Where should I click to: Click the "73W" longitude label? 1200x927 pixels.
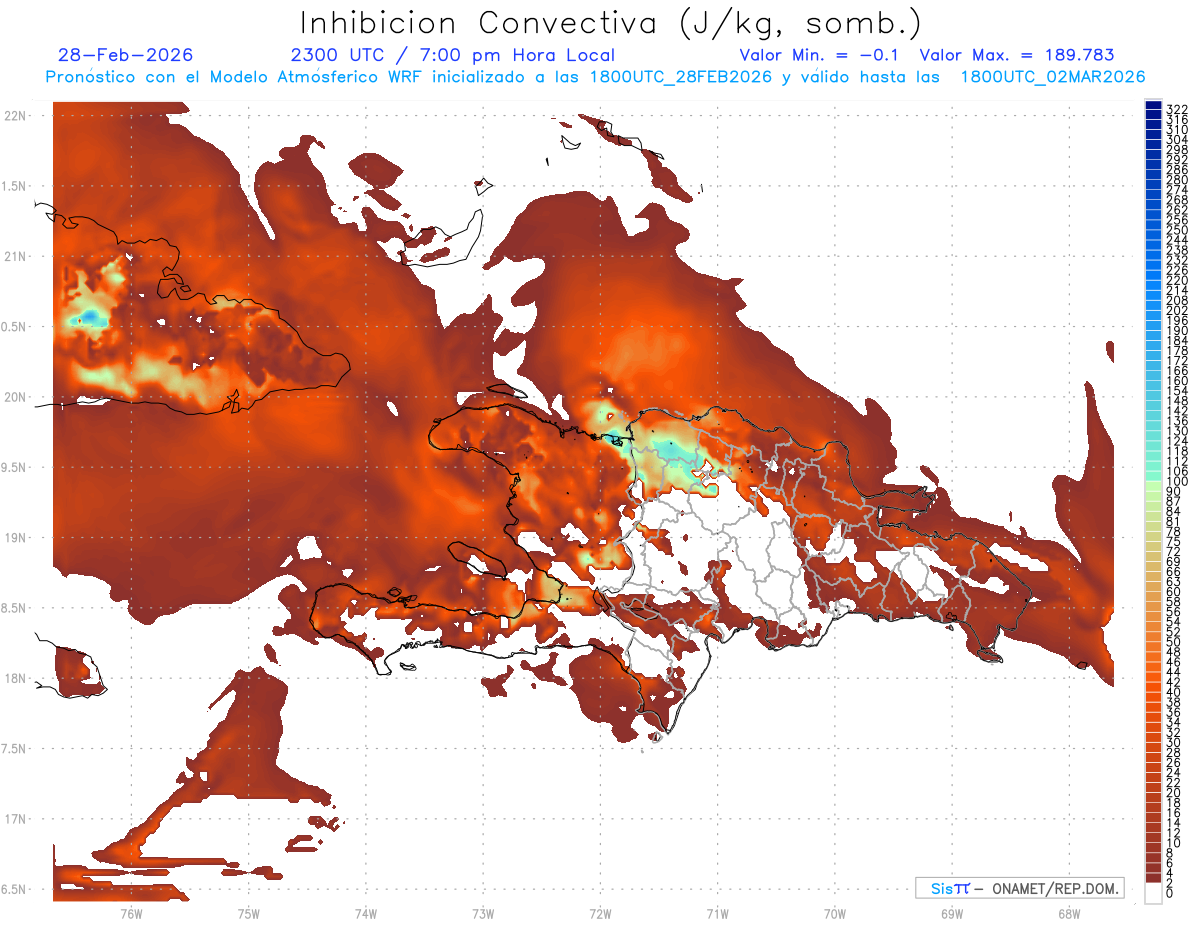483,913
